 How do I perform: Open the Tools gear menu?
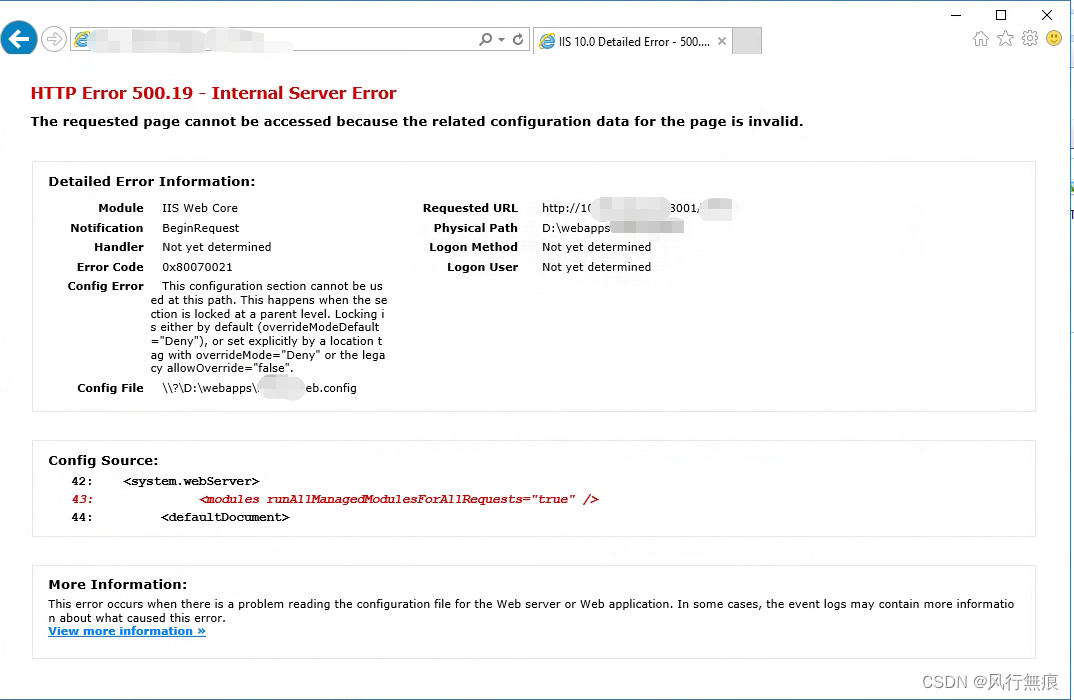pyautogui.click(x=1029, y=38)
